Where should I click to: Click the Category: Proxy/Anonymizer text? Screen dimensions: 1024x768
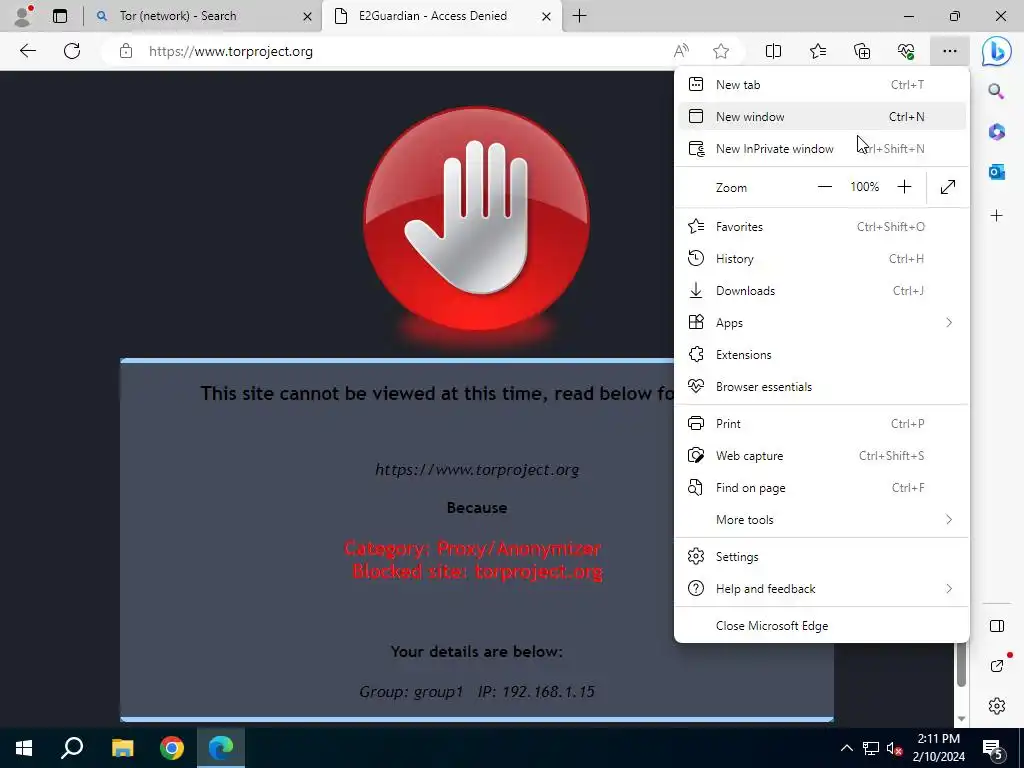pos(472,549)
